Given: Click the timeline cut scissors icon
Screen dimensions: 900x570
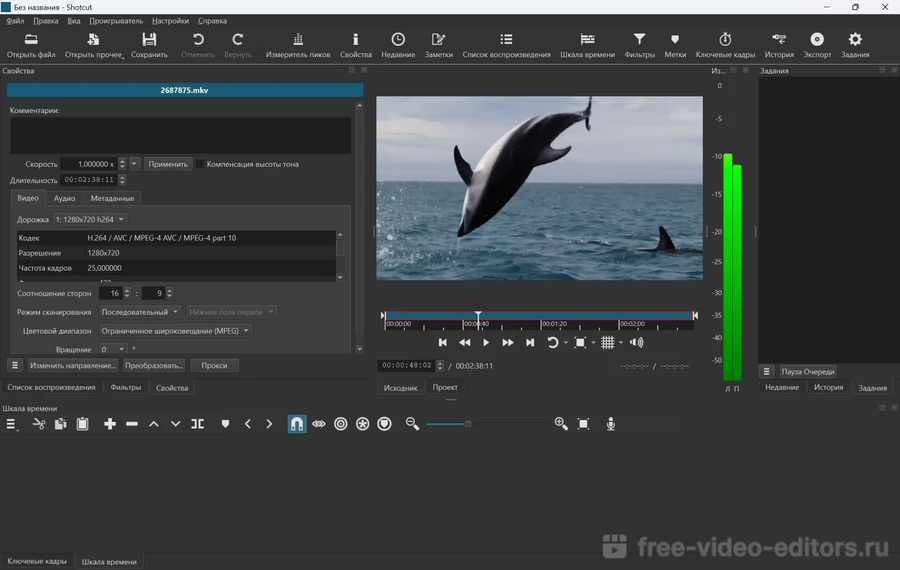Looking at the screenshot, I should pos(39,424).
